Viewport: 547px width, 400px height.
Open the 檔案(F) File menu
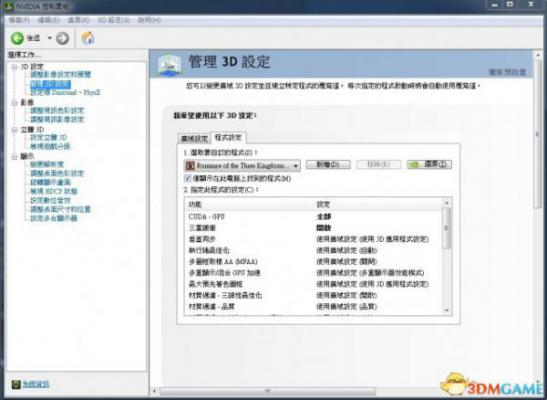tap(19, 20)
